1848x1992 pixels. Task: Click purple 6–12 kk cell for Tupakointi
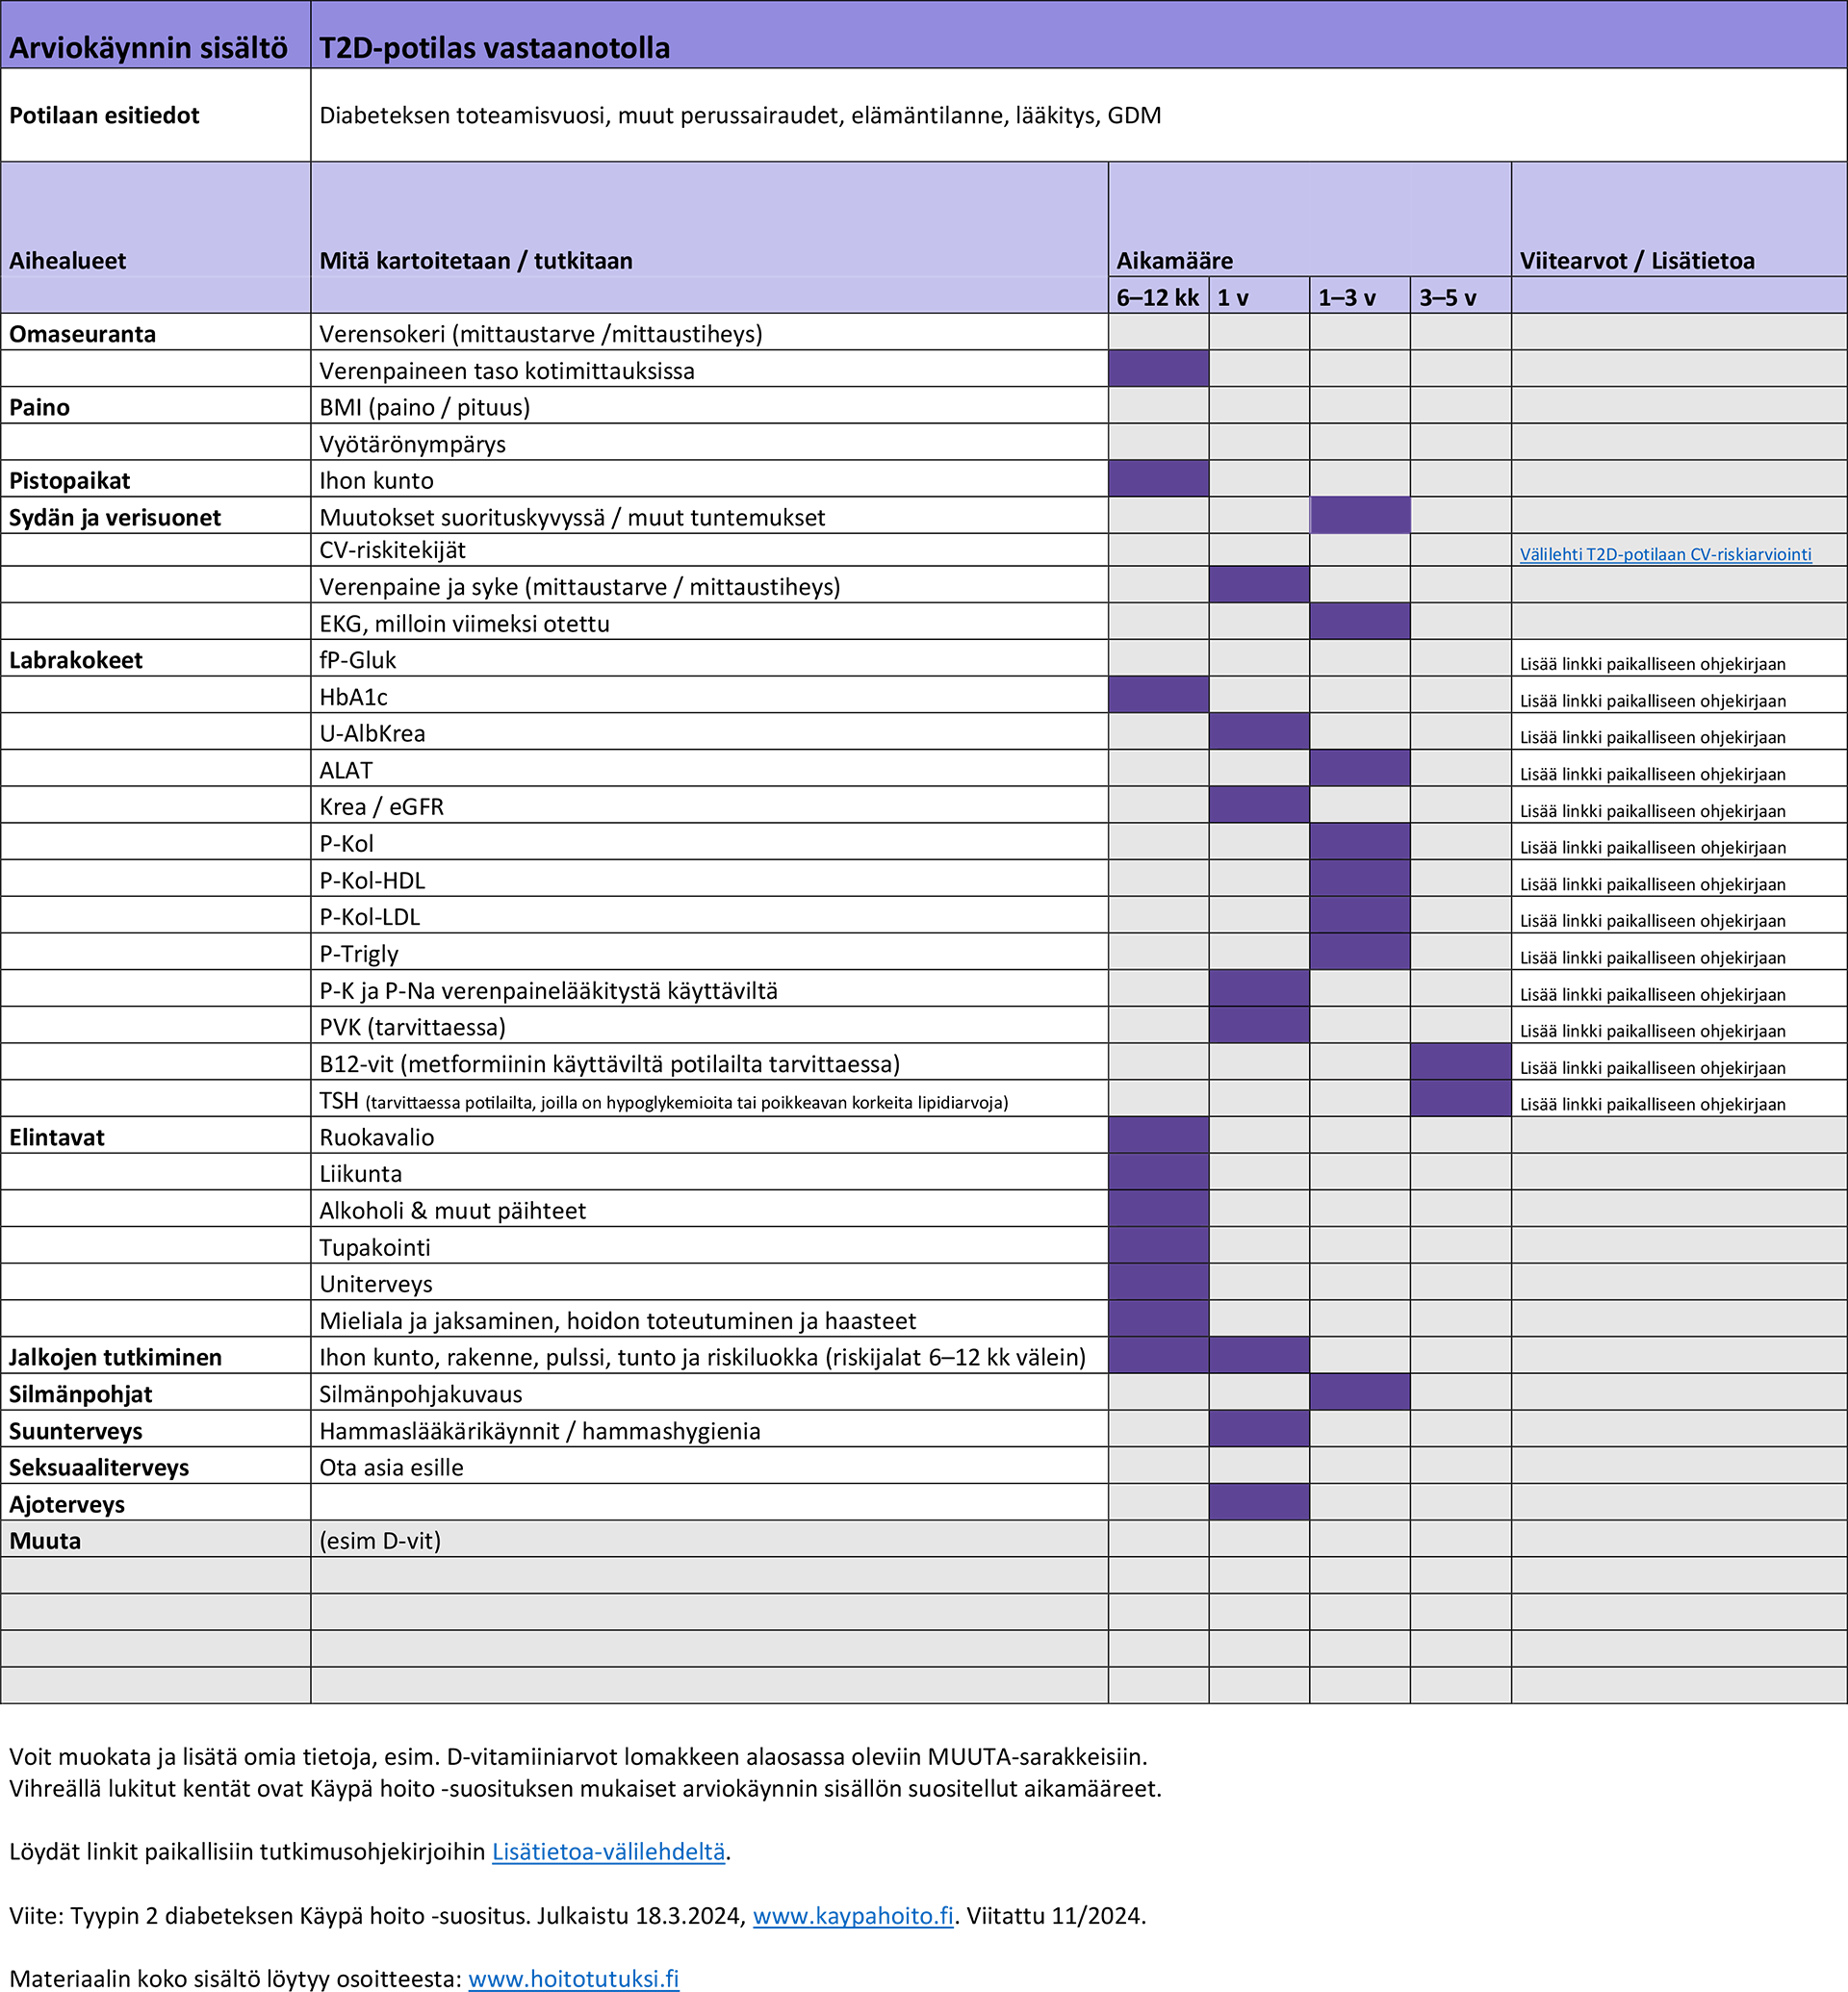tap(1158, 1246)
